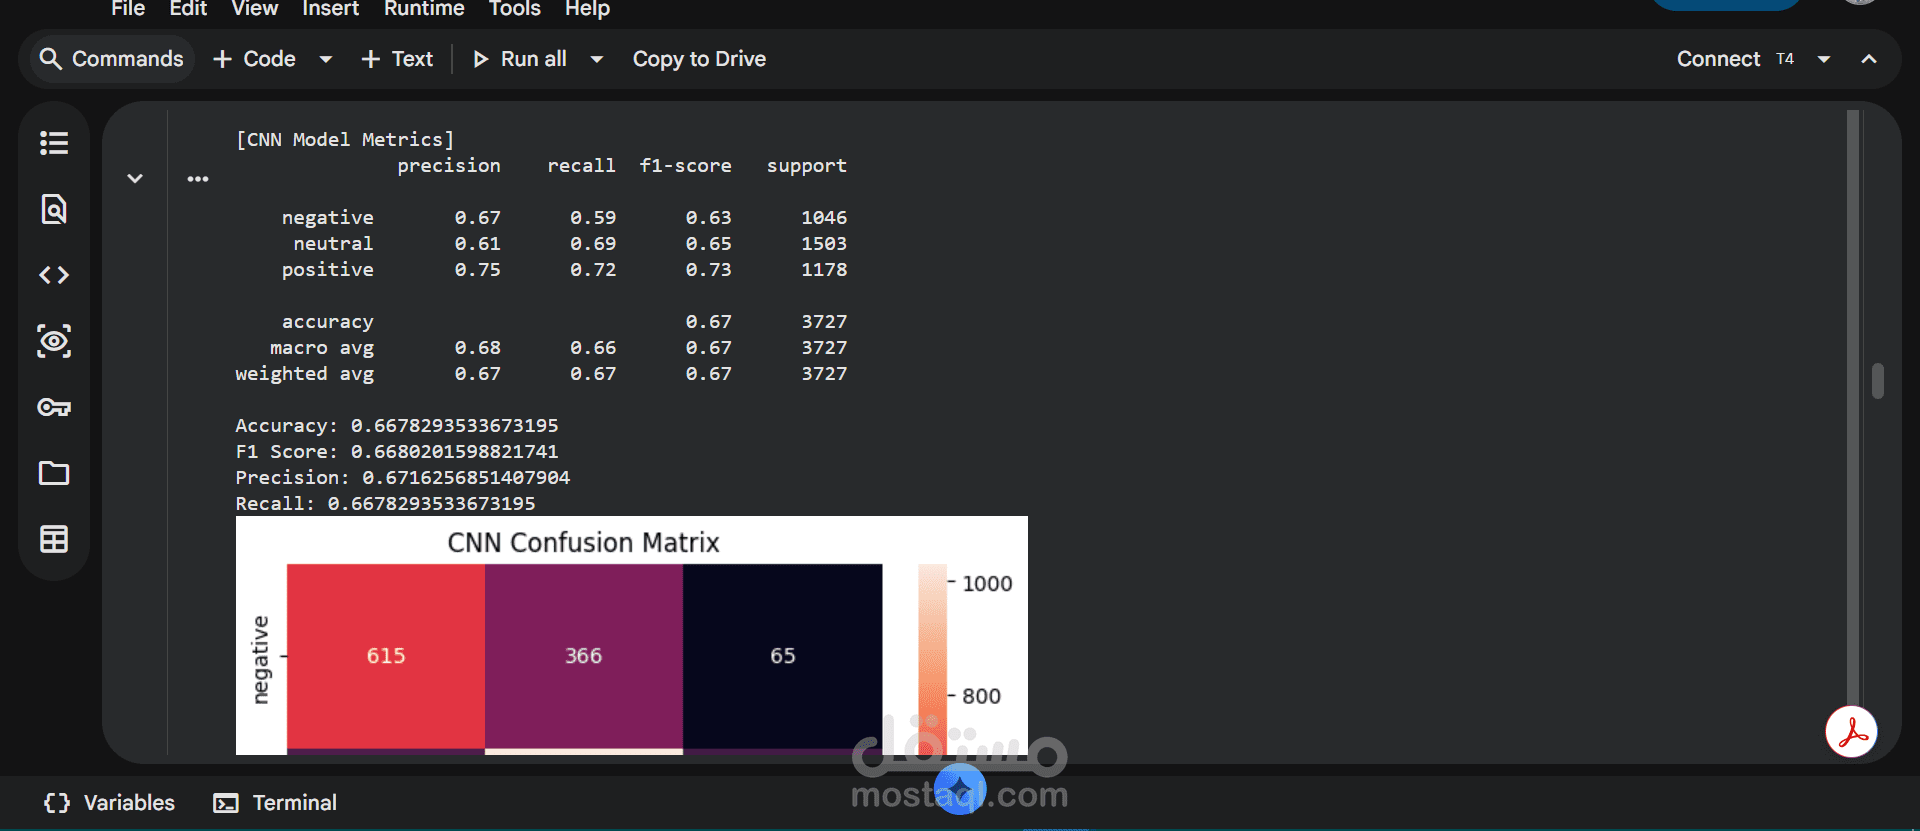
Task: Click the "Precision: 0.6716256851407904" line
Action: [403, 478]
